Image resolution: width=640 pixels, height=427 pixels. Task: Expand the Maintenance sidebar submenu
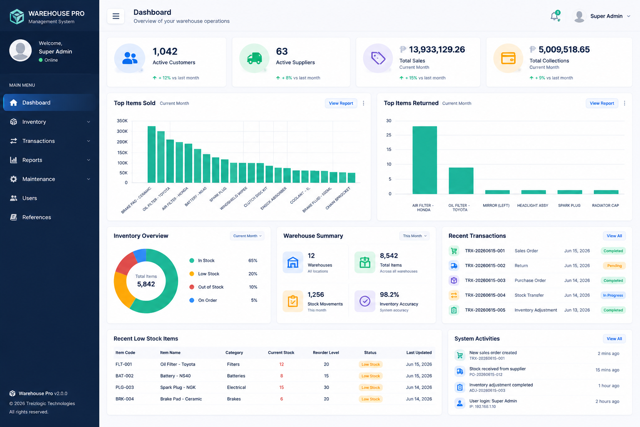coord(89,179)
